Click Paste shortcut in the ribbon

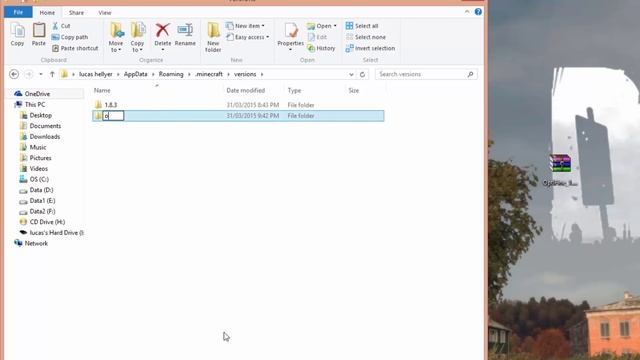pyautogui.click(x=75, y=48)
